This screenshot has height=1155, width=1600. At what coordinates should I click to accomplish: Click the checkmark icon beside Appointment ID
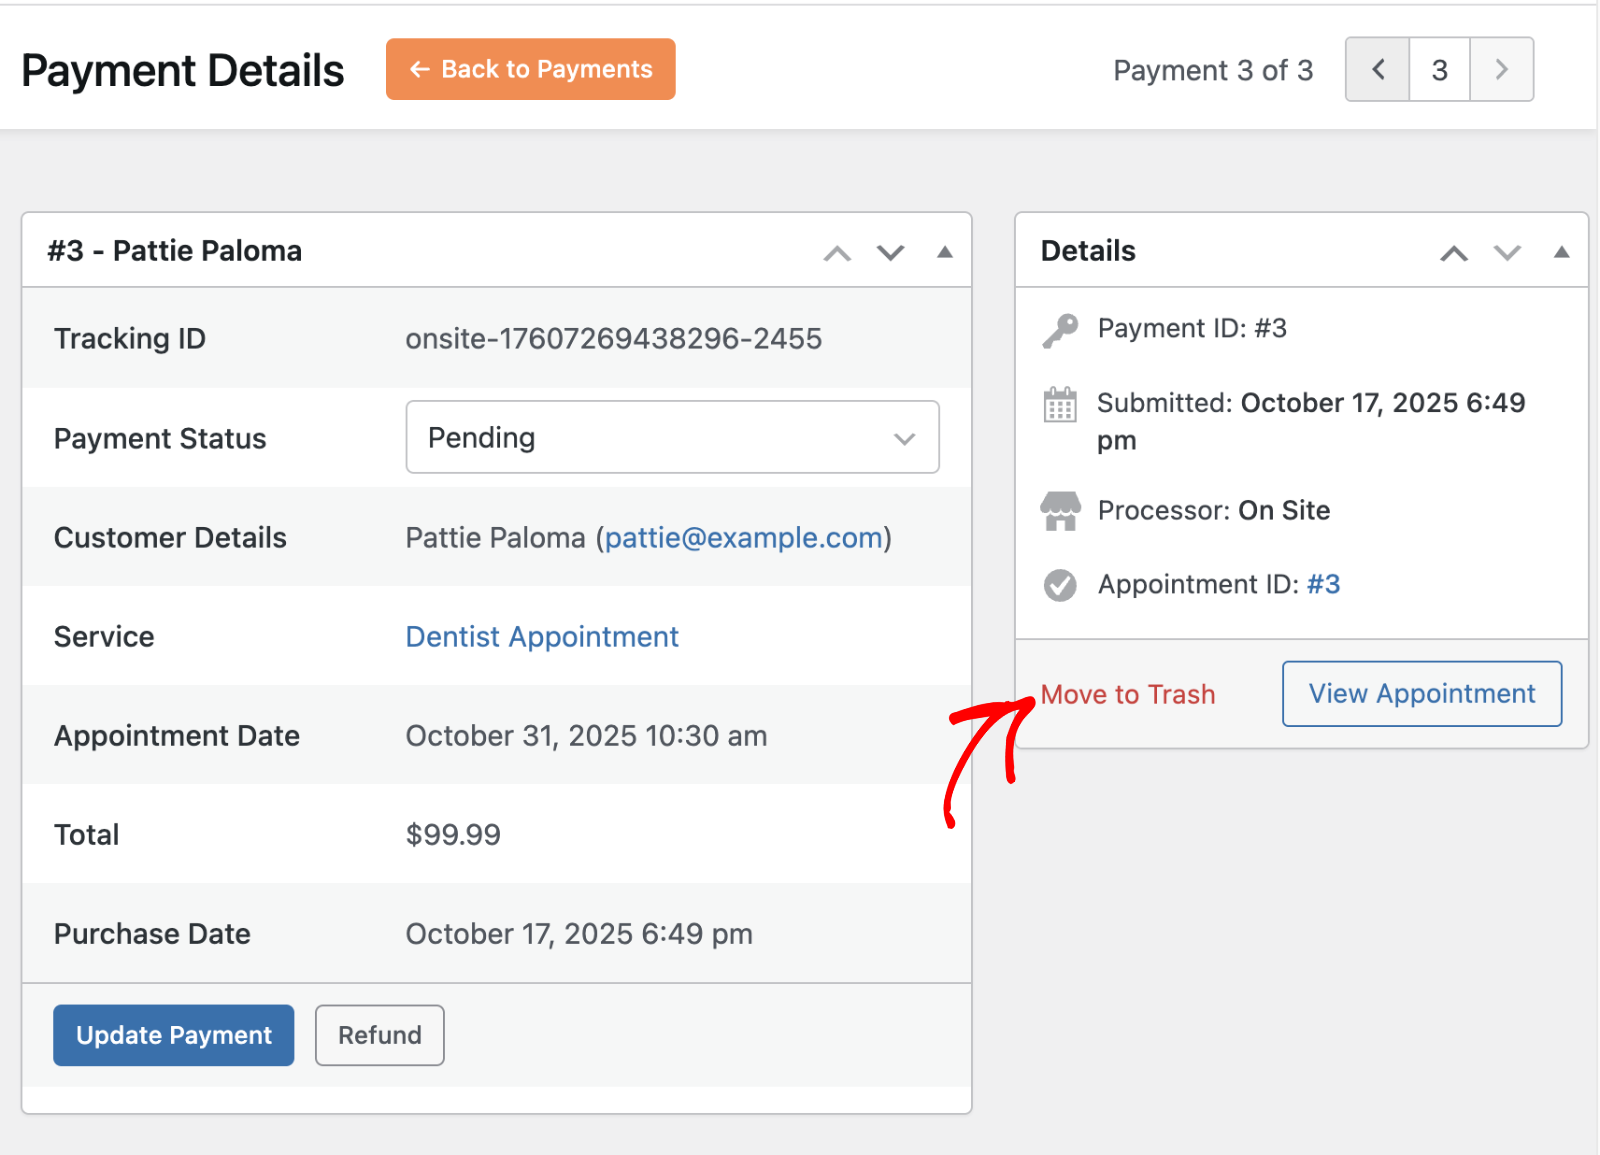pos(1060,585)
